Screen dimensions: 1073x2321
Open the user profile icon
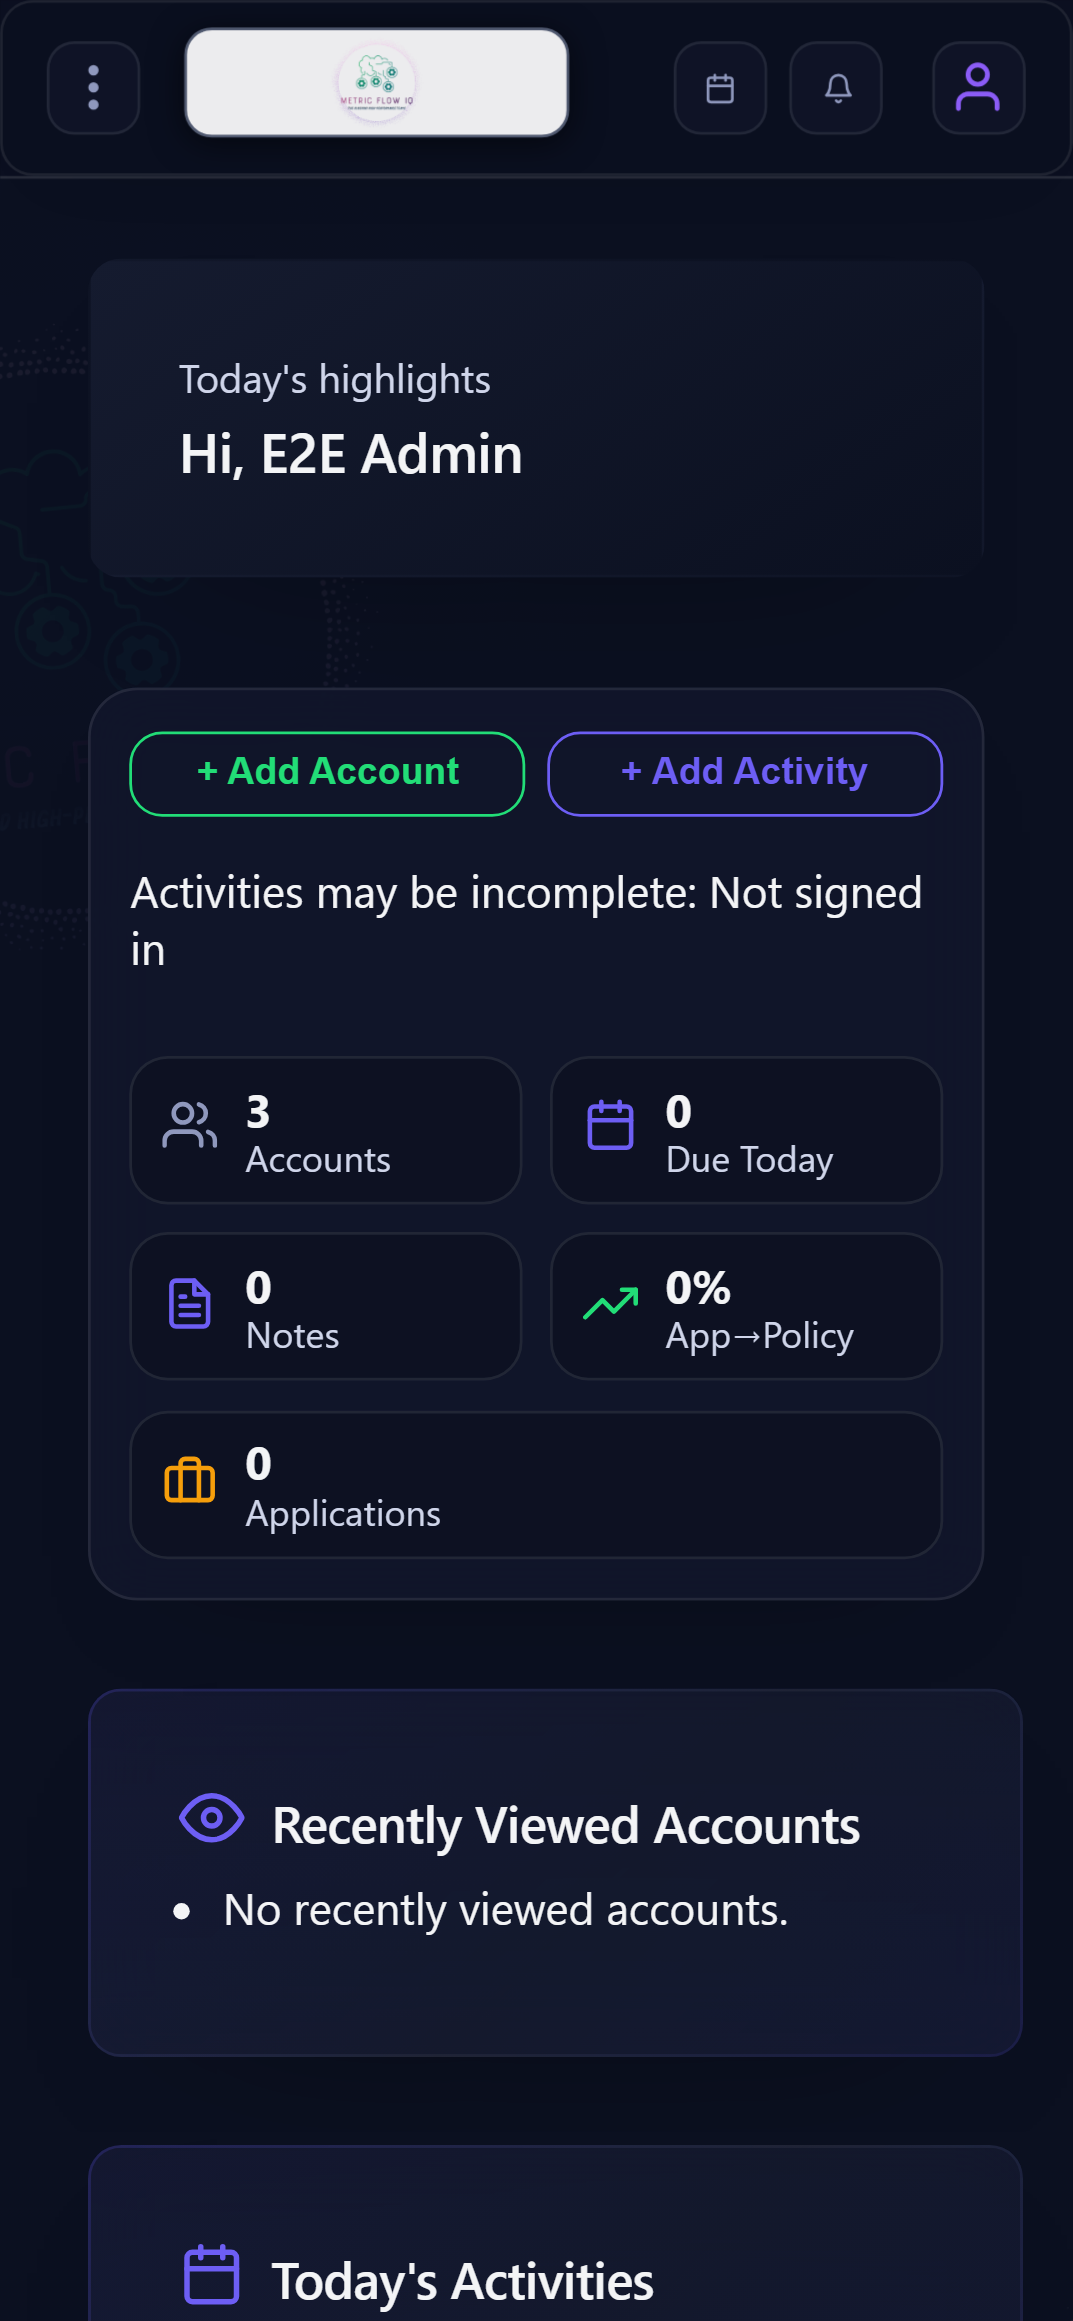tap(978, 88)
